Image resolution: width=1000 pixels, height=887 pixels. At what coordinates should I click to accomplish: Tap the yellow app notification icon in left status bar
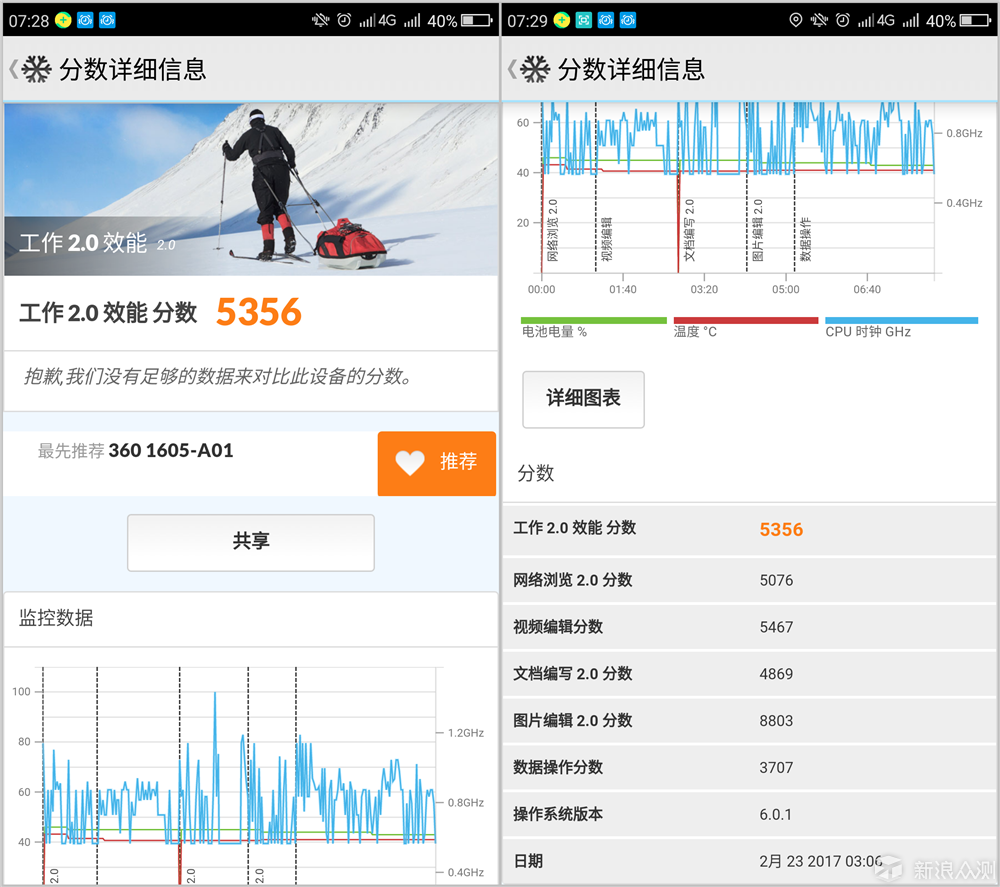pyautogui.click(x=62, y=20)
